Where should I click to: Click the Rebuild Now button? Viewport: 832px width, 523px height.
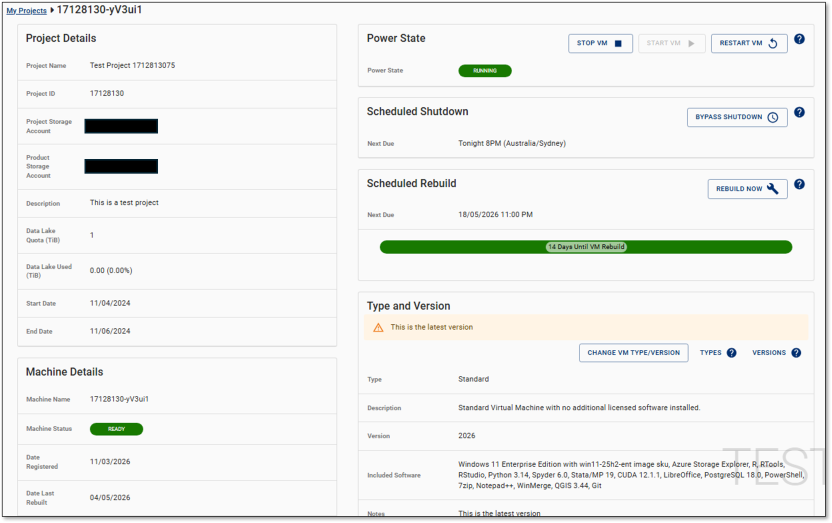[747, 189]
